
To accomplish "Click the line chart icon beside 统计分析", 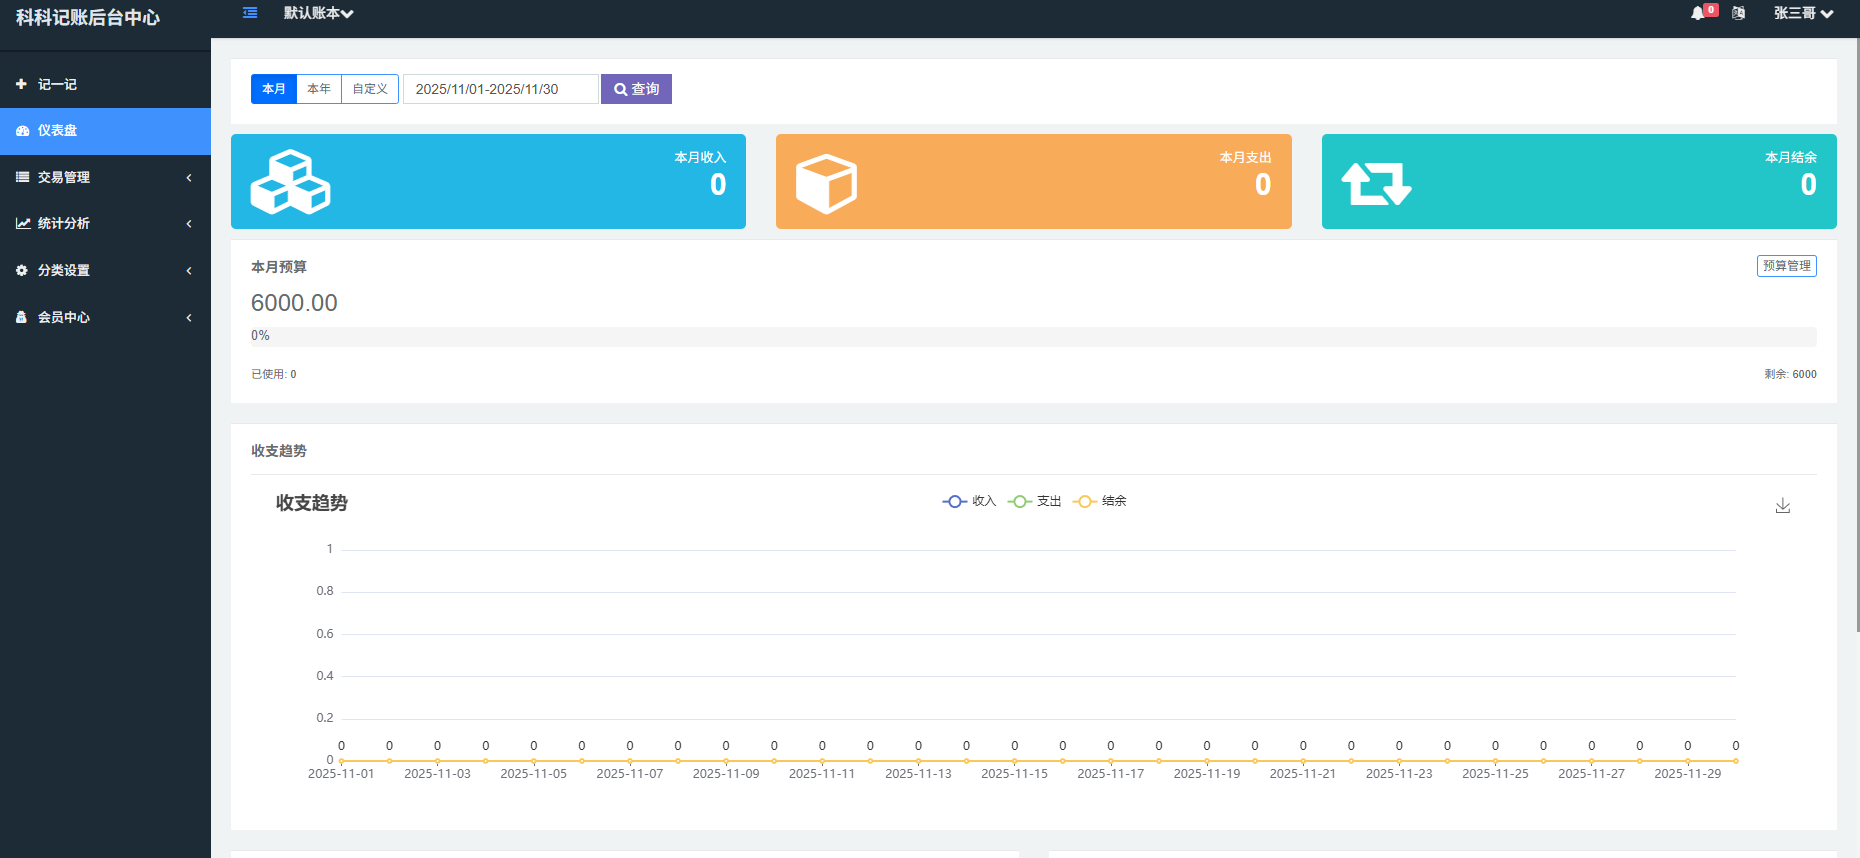I will [22, 224].
